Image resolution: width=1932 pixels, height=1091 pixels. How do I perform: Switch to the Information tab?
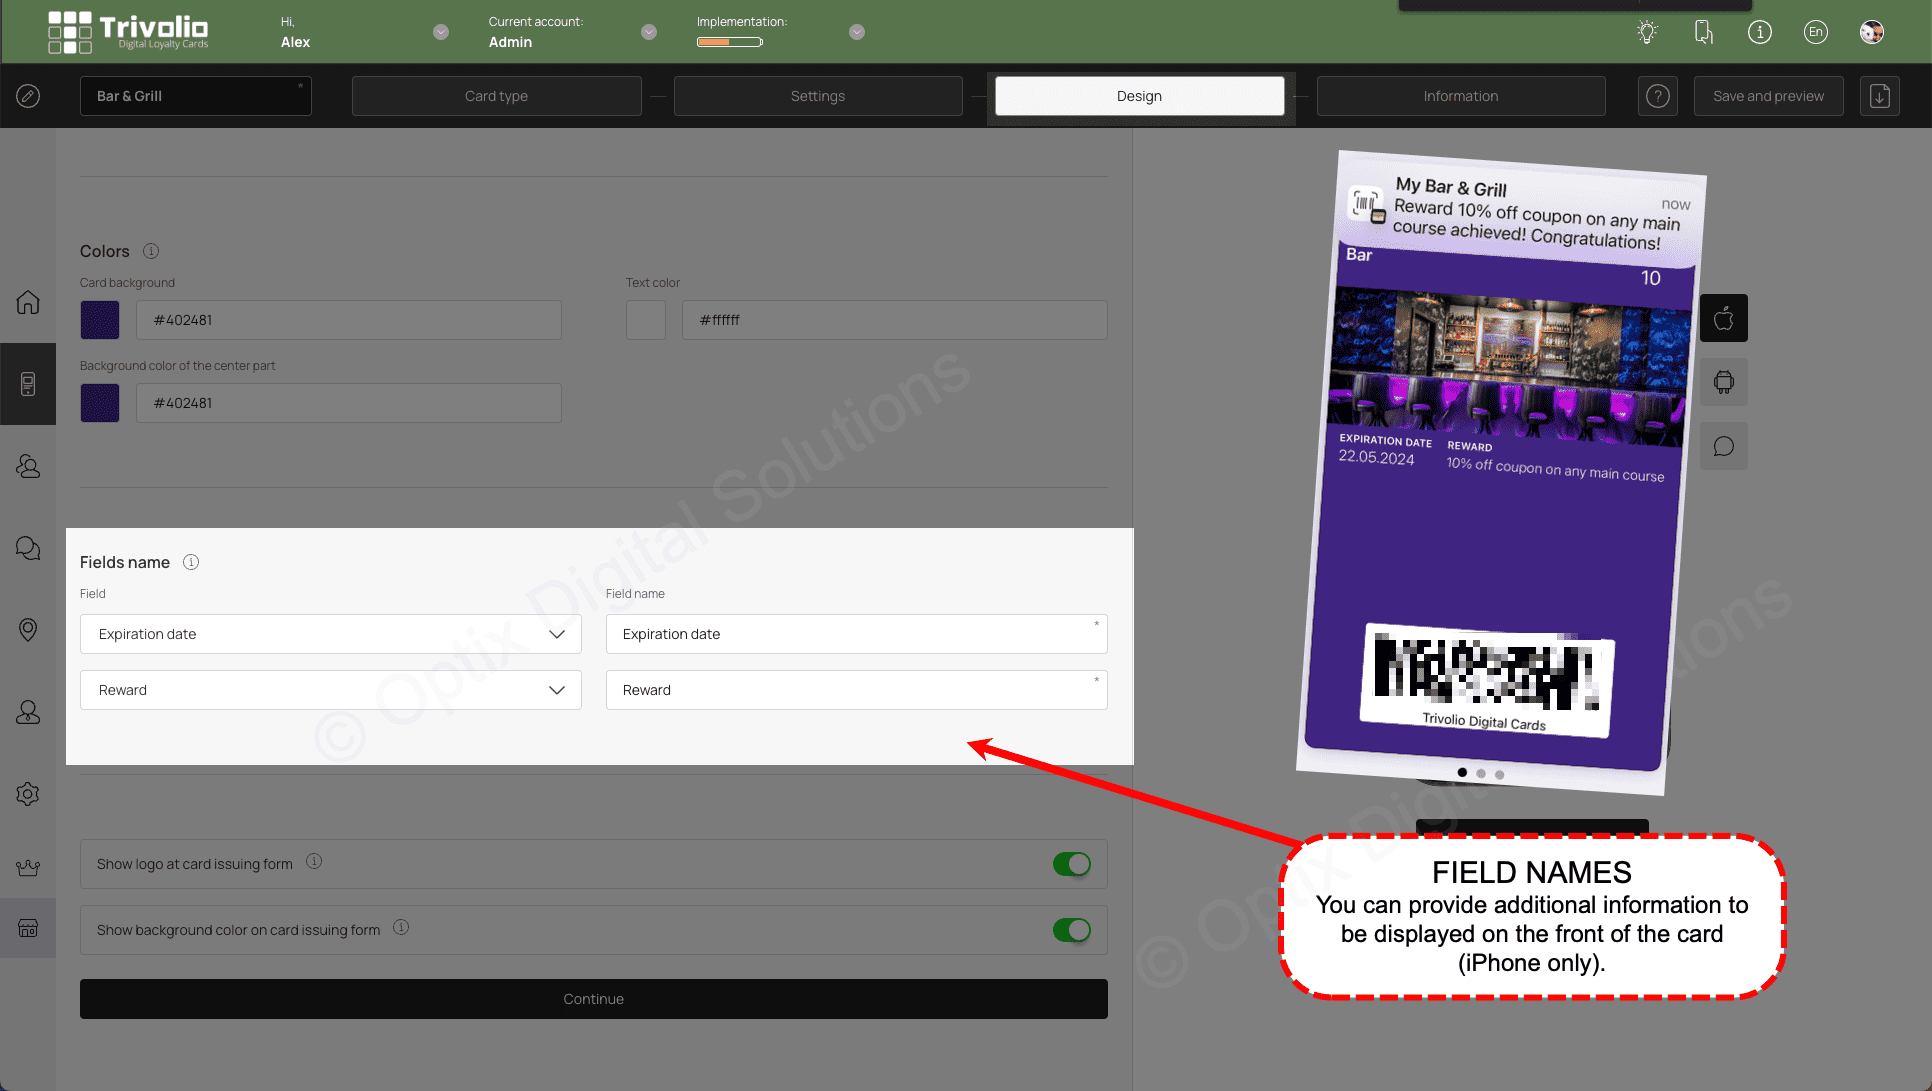1460,94
